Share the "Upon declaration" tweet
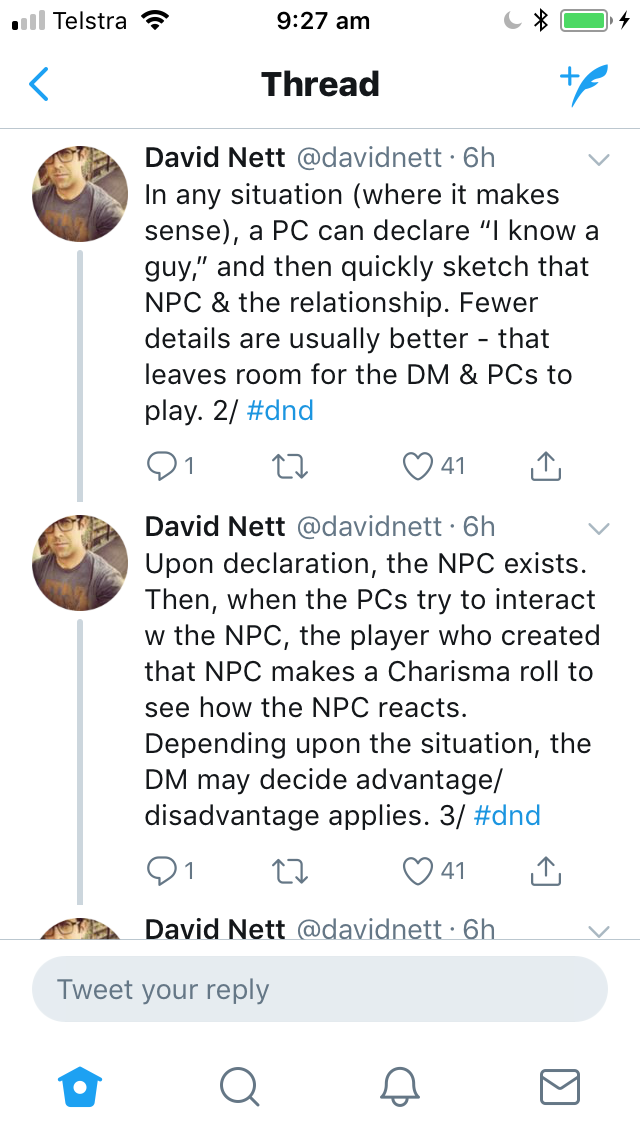 coord(545,871)
